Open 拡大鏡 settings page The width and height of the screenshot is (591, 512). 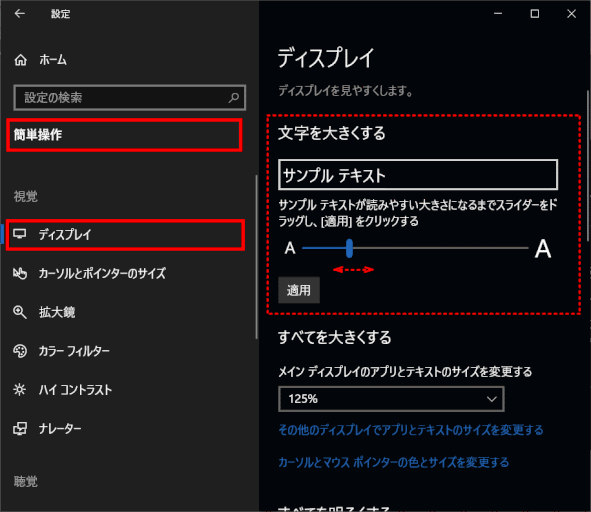tap(57, 312)
